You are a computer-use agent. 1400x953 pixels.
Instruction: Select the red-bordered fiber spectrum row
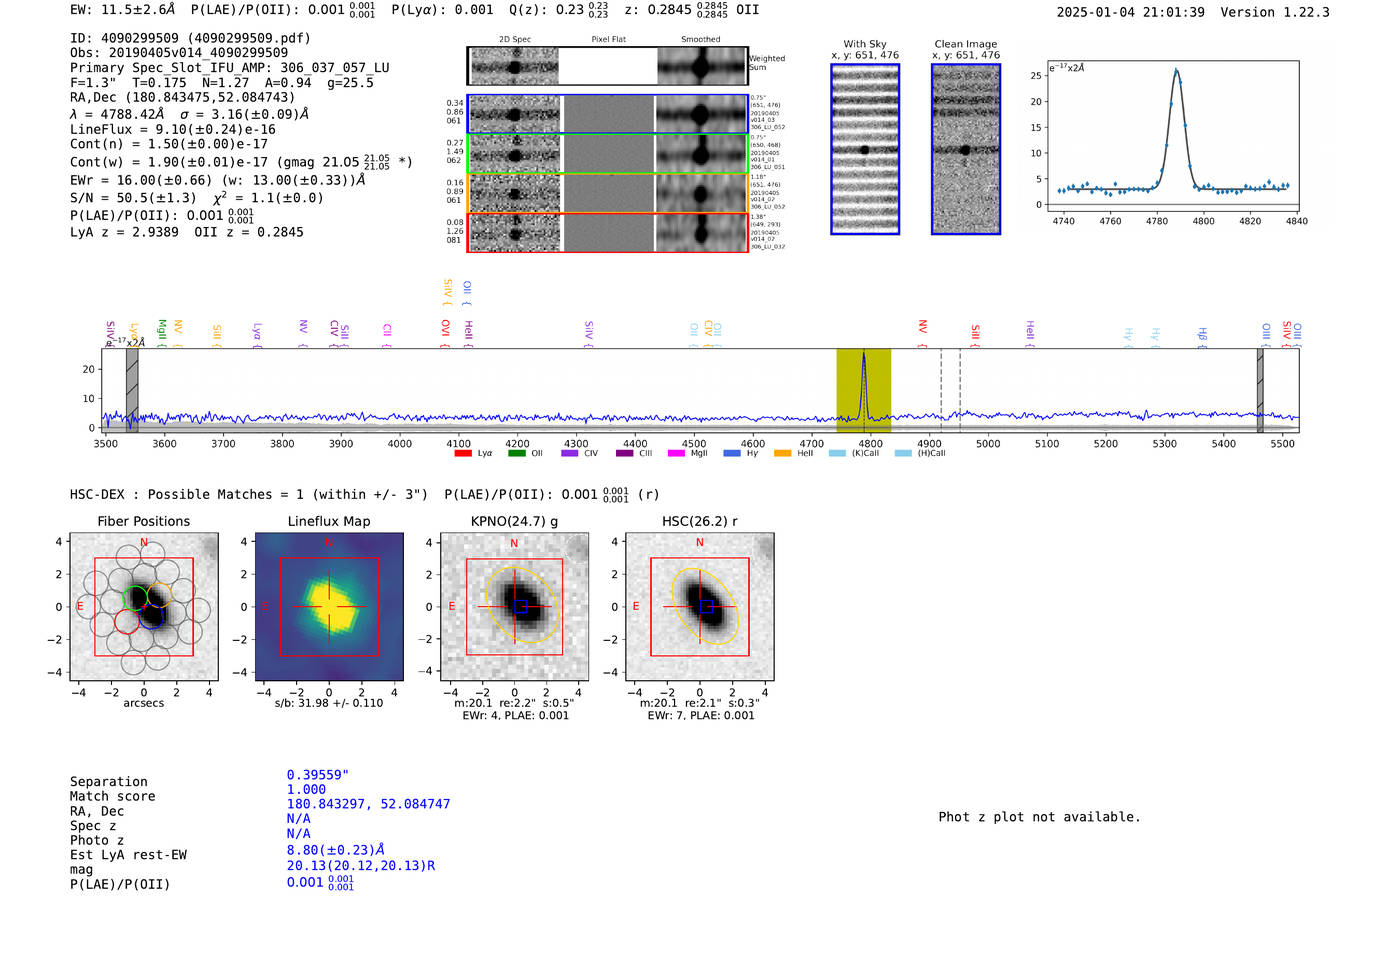608,232
